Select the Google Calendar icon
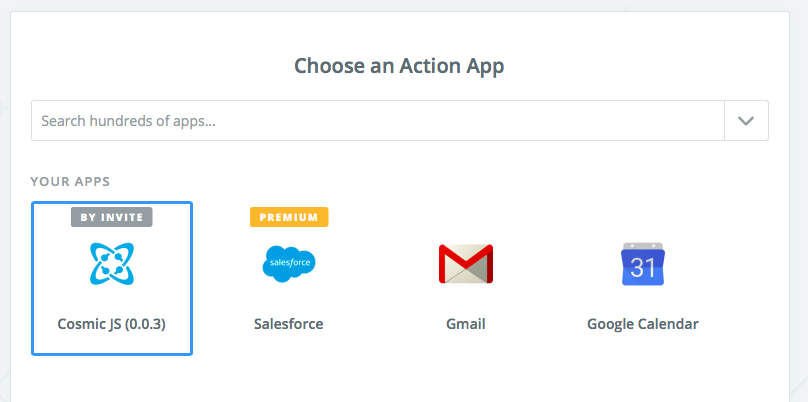Image resolution: width=808 pixels, height=402 pixels. 643,264
